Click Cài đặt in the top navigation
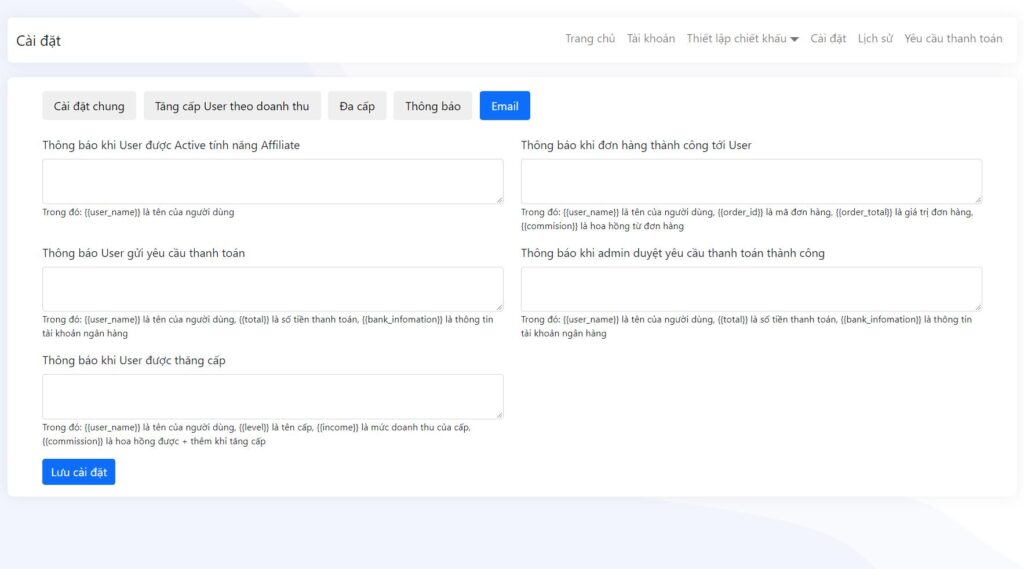This screenshot has width=1024, height=569. (828, 39)
